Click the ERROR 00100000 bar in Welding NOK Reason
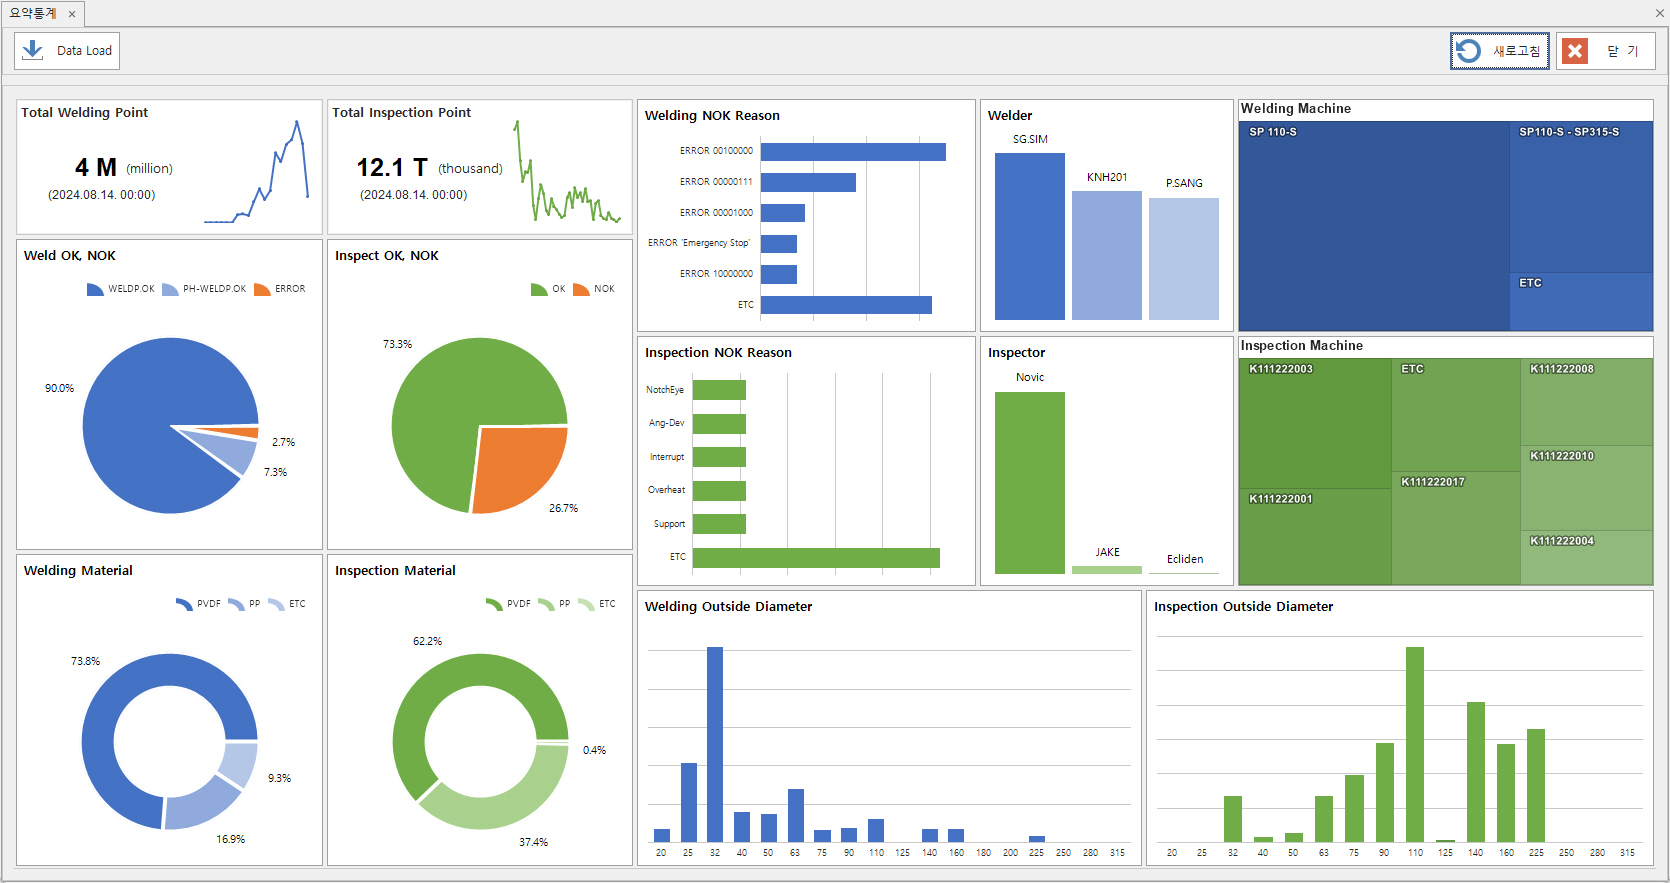 (x=852, y=152)
